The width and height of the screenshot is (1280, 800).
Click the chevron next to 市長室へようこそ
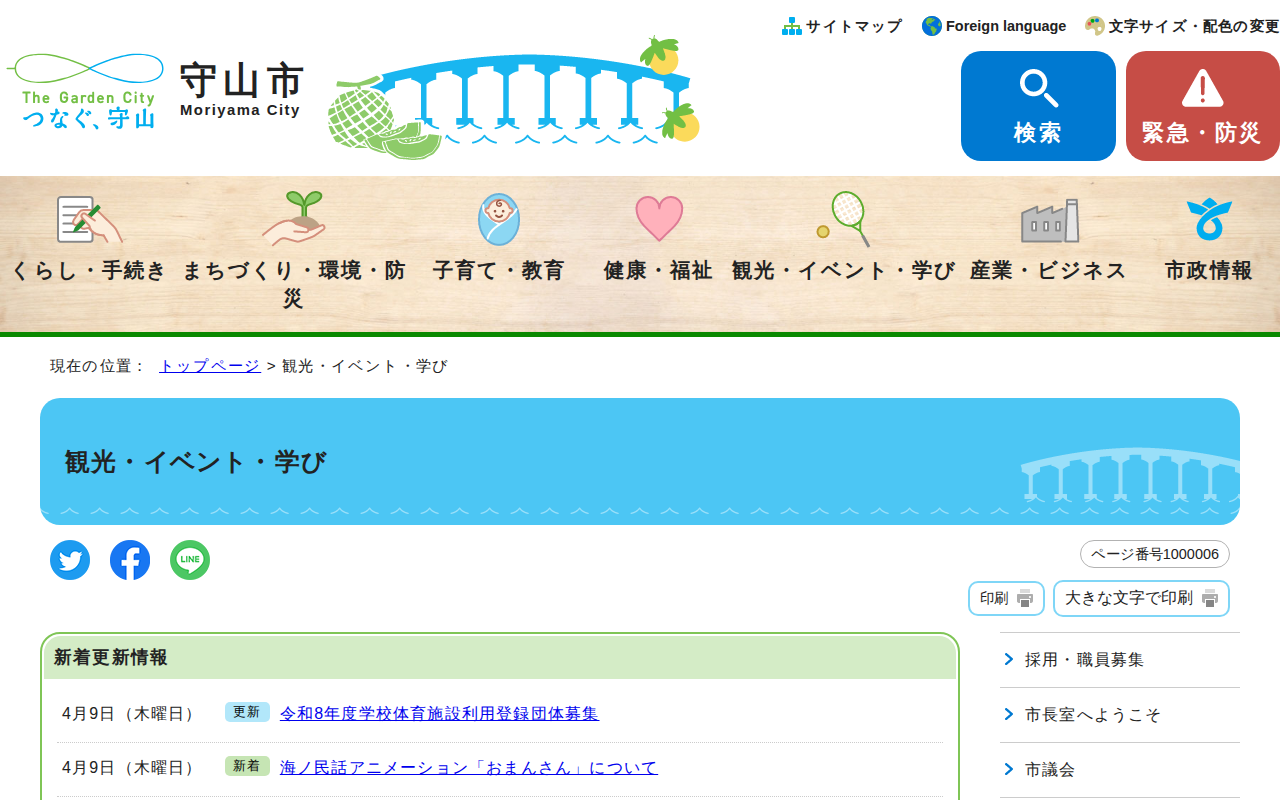pos(1009,714)
